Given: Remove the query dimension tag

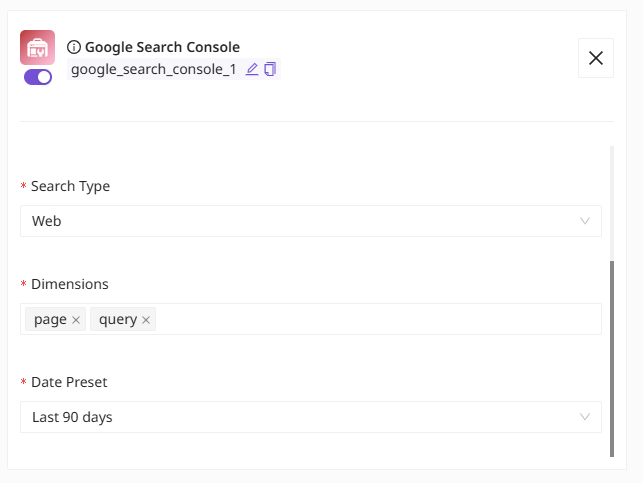Looking at the screenshot, I should point(146,320).
